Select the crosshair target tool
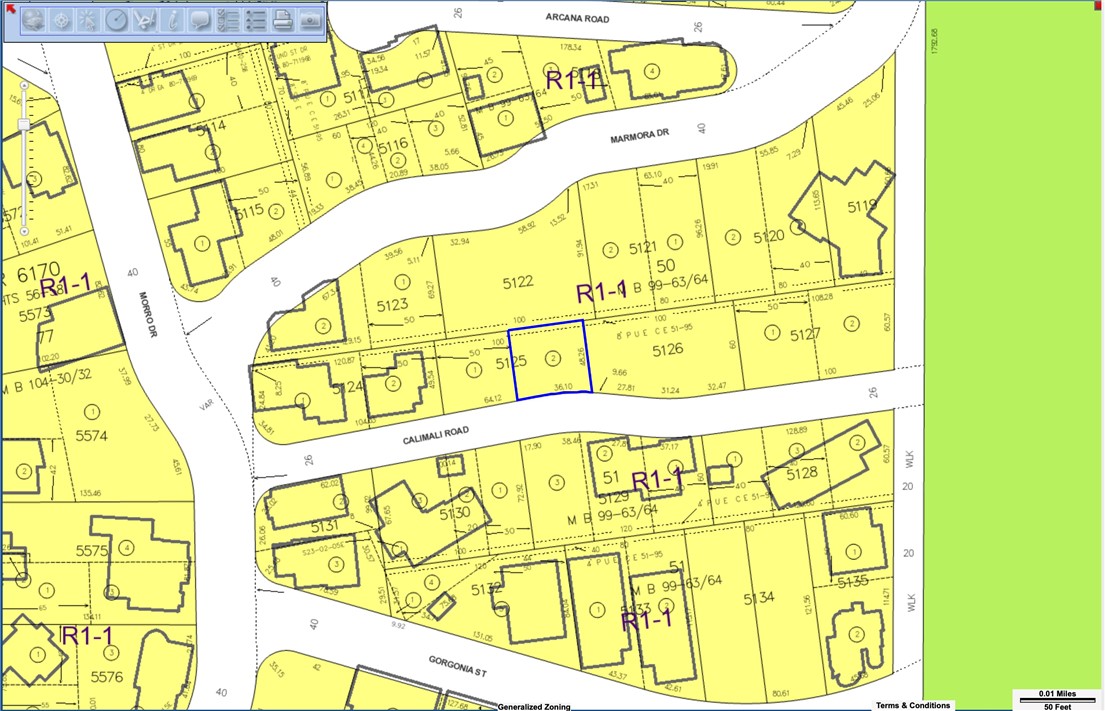Viewport: 1105px width, 711px height. (x=61, y=20)
